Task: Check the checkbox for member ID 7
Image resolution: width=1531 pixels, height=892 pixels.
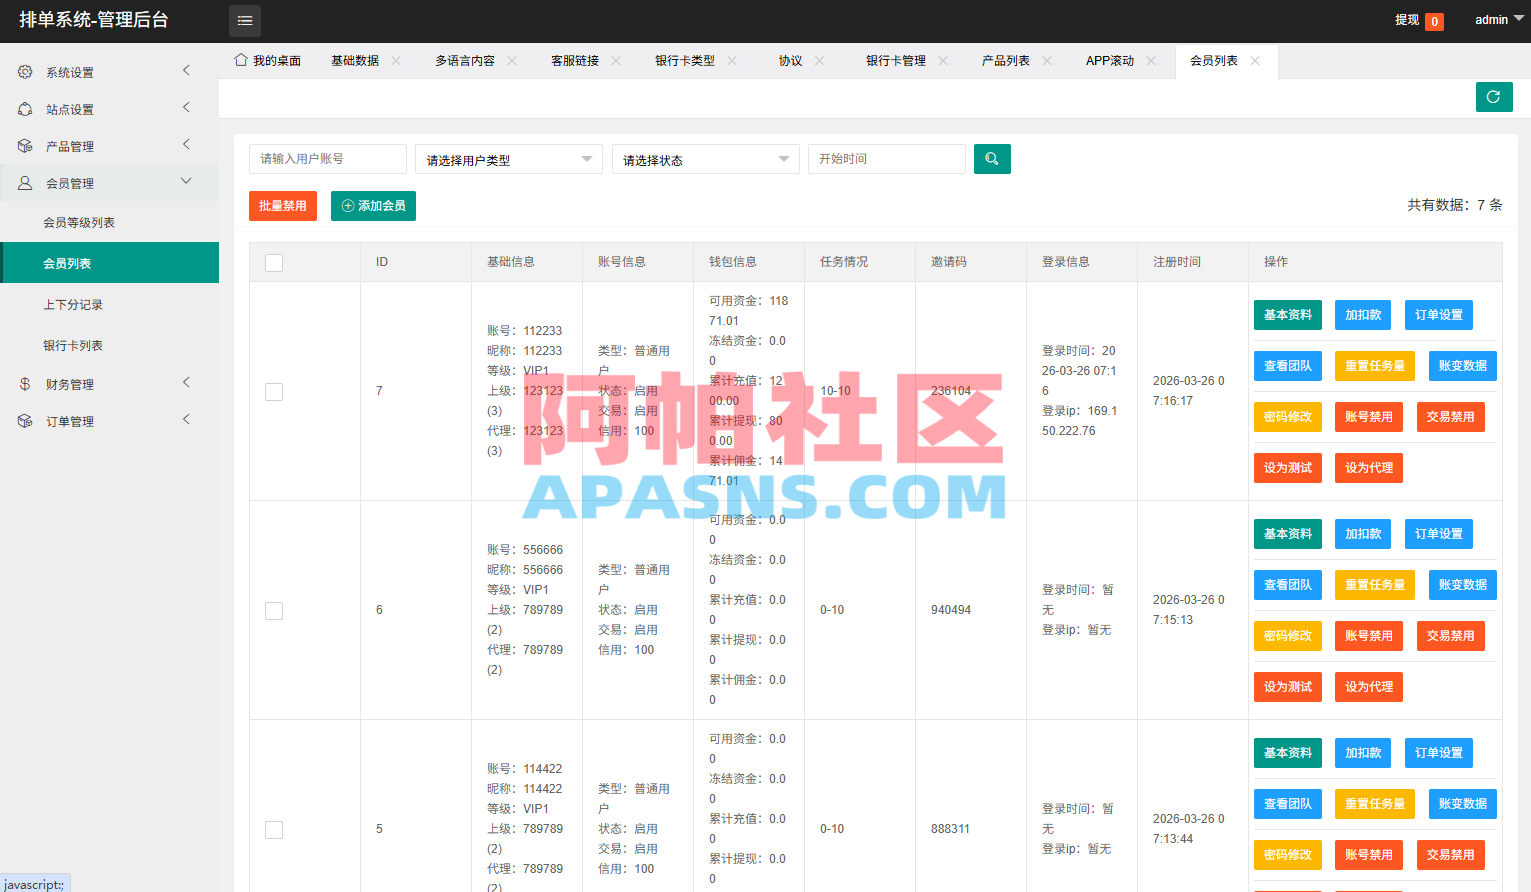Action: coord(274,392)
